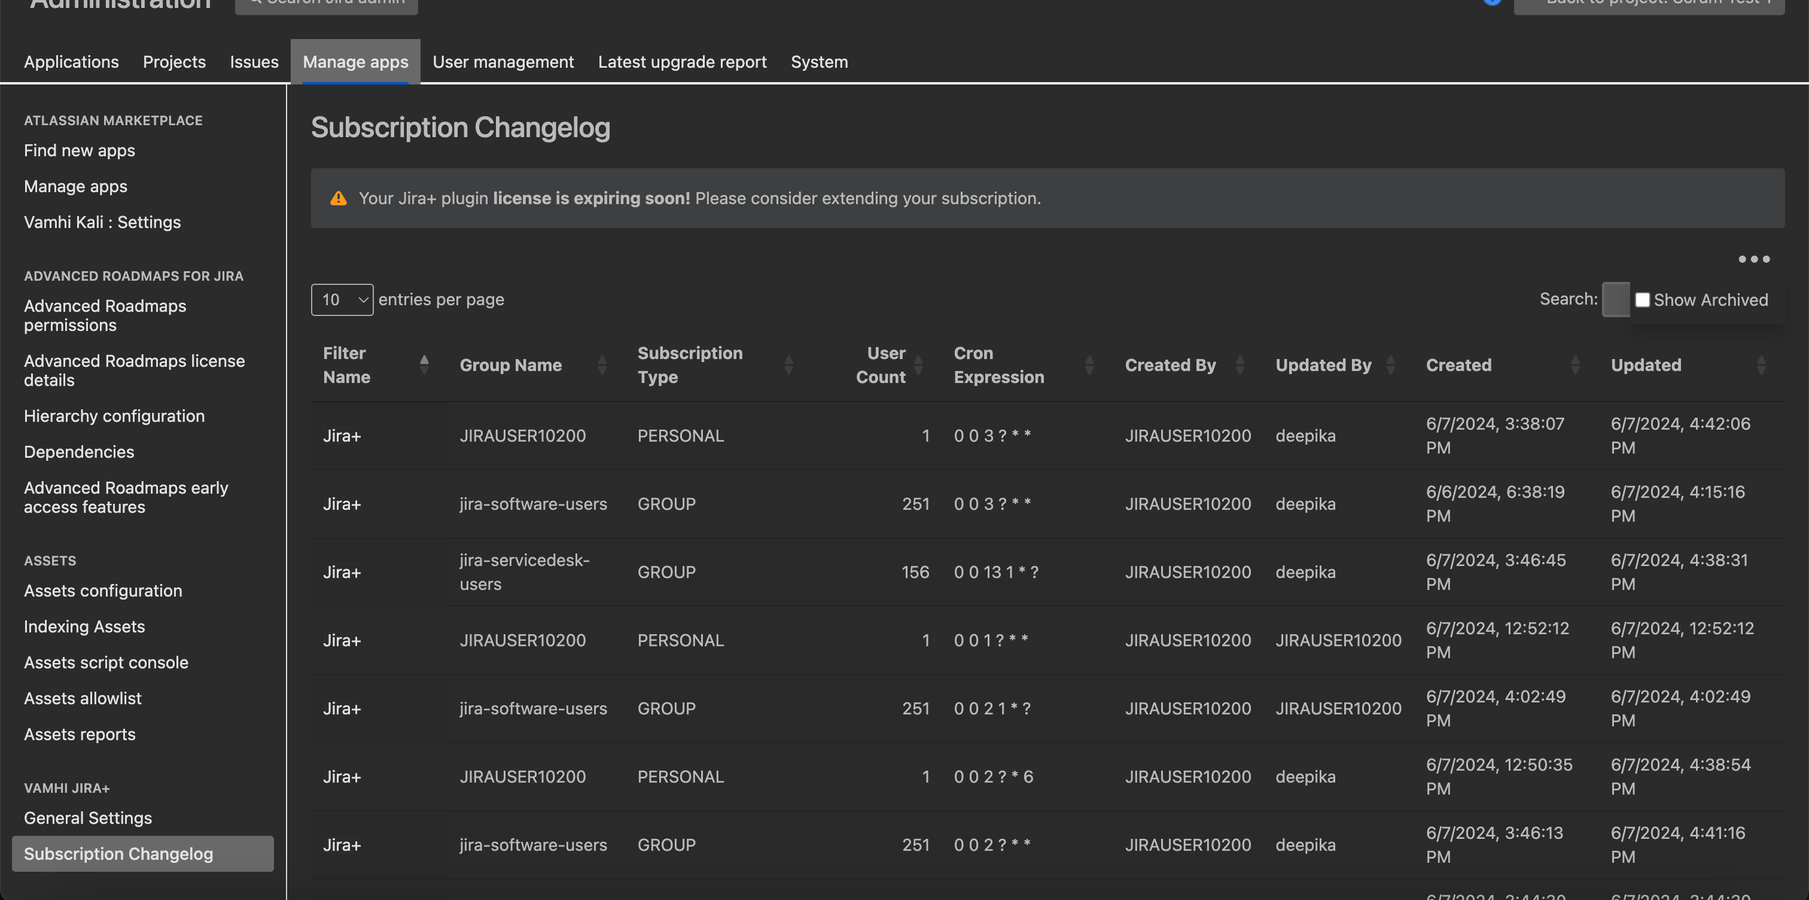1809x900 pixels.
Task: Enable the Show Archived checkbox
Action: 1642,300
